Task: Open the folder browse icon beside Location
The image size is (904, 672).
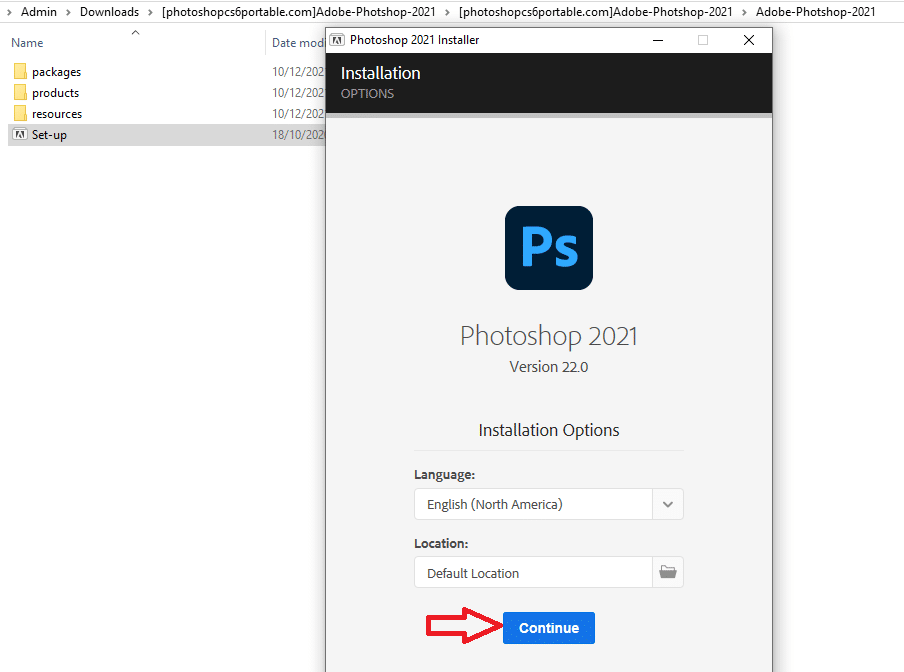Action: pyautogui.click(x=668, y=573)
